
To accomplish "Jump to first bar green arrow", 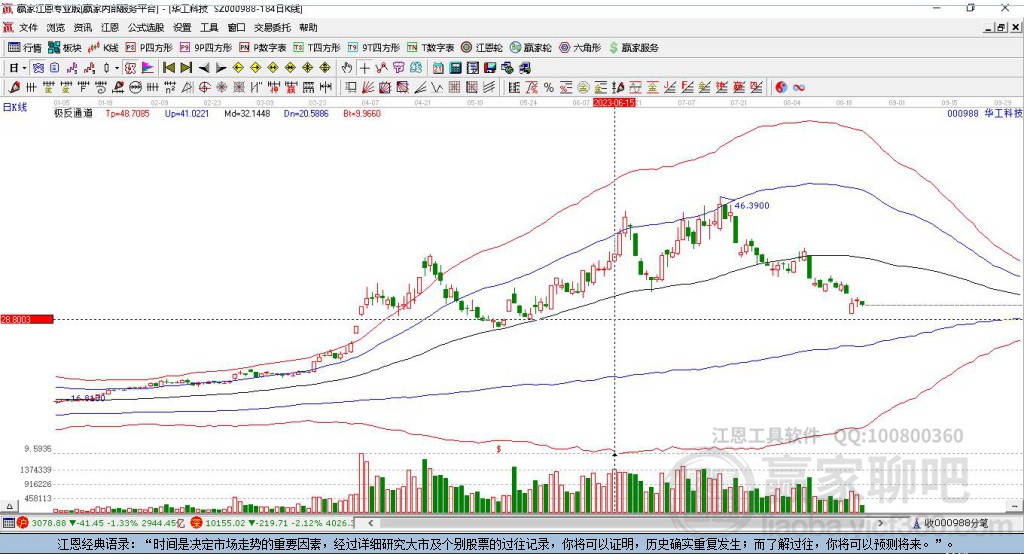I will 168,68.
